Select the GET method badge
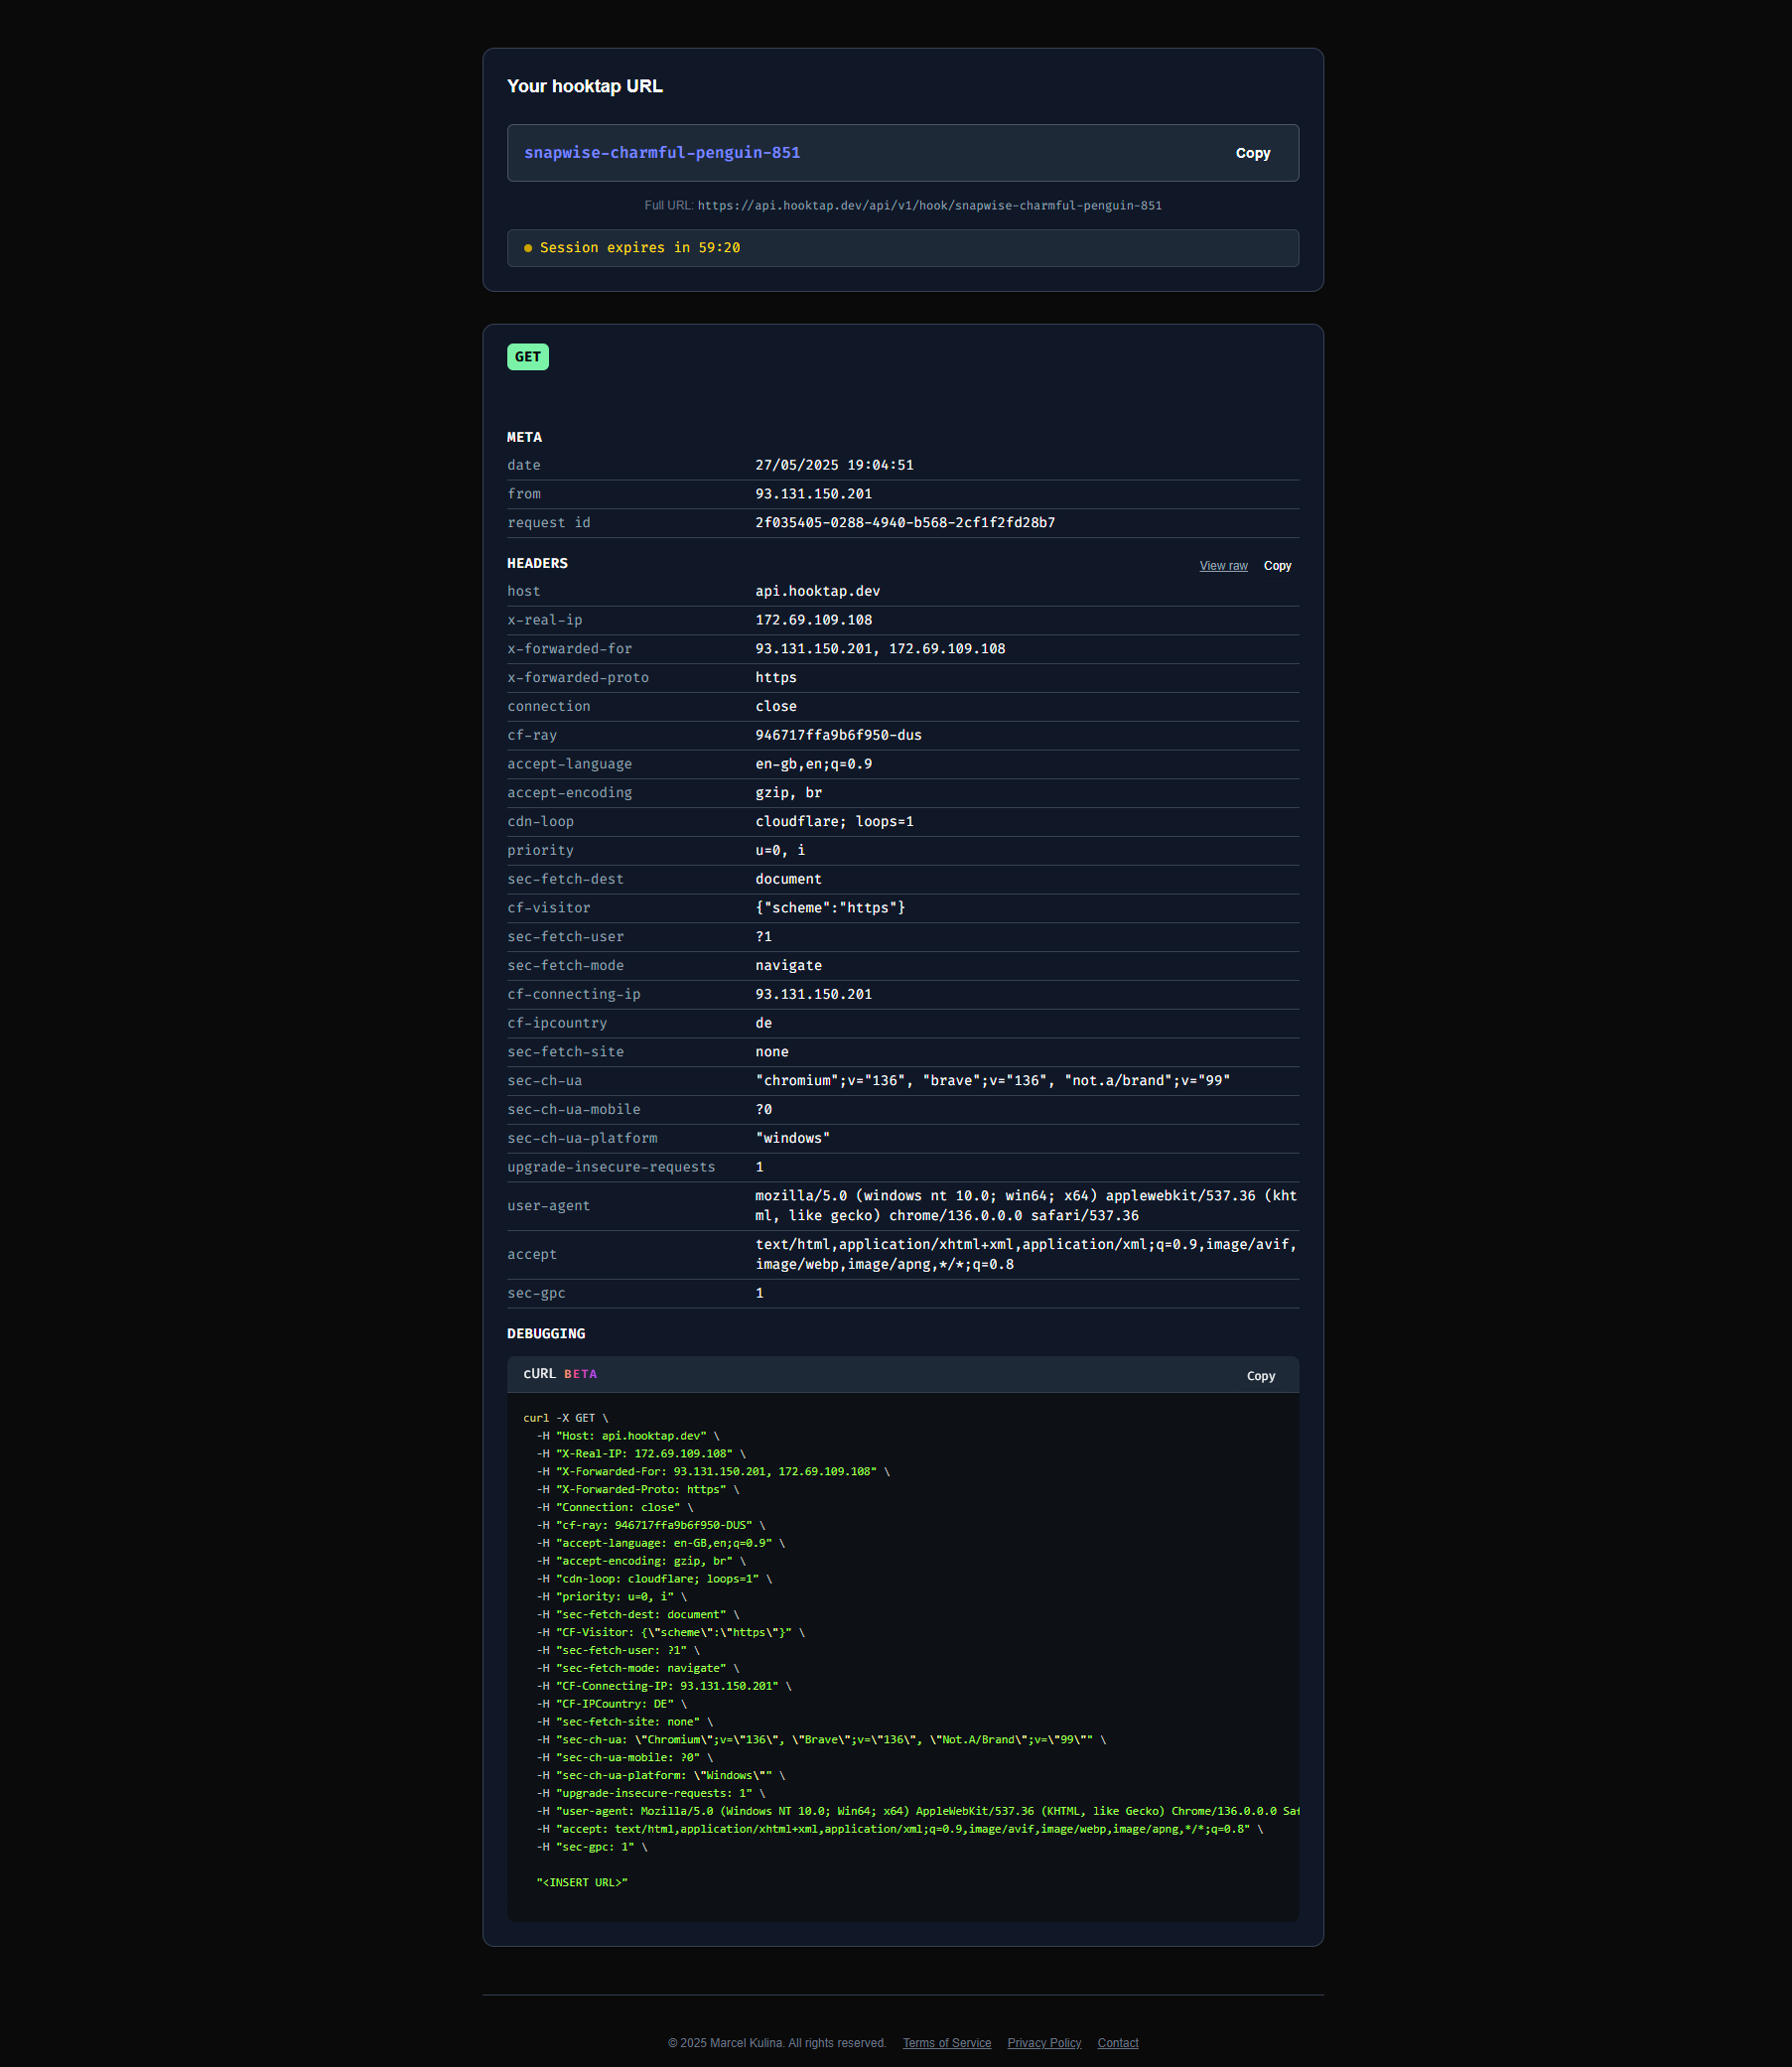1792x2067 pixels. pyautogui.click(x=527, y=357)
